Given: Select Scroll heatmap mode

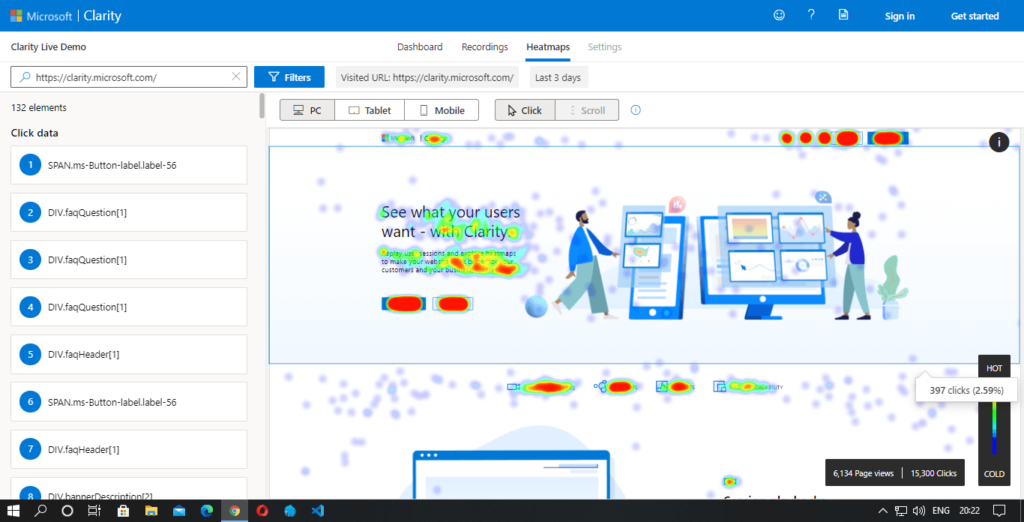Looking at the screenshot, I should click(587, 110).
